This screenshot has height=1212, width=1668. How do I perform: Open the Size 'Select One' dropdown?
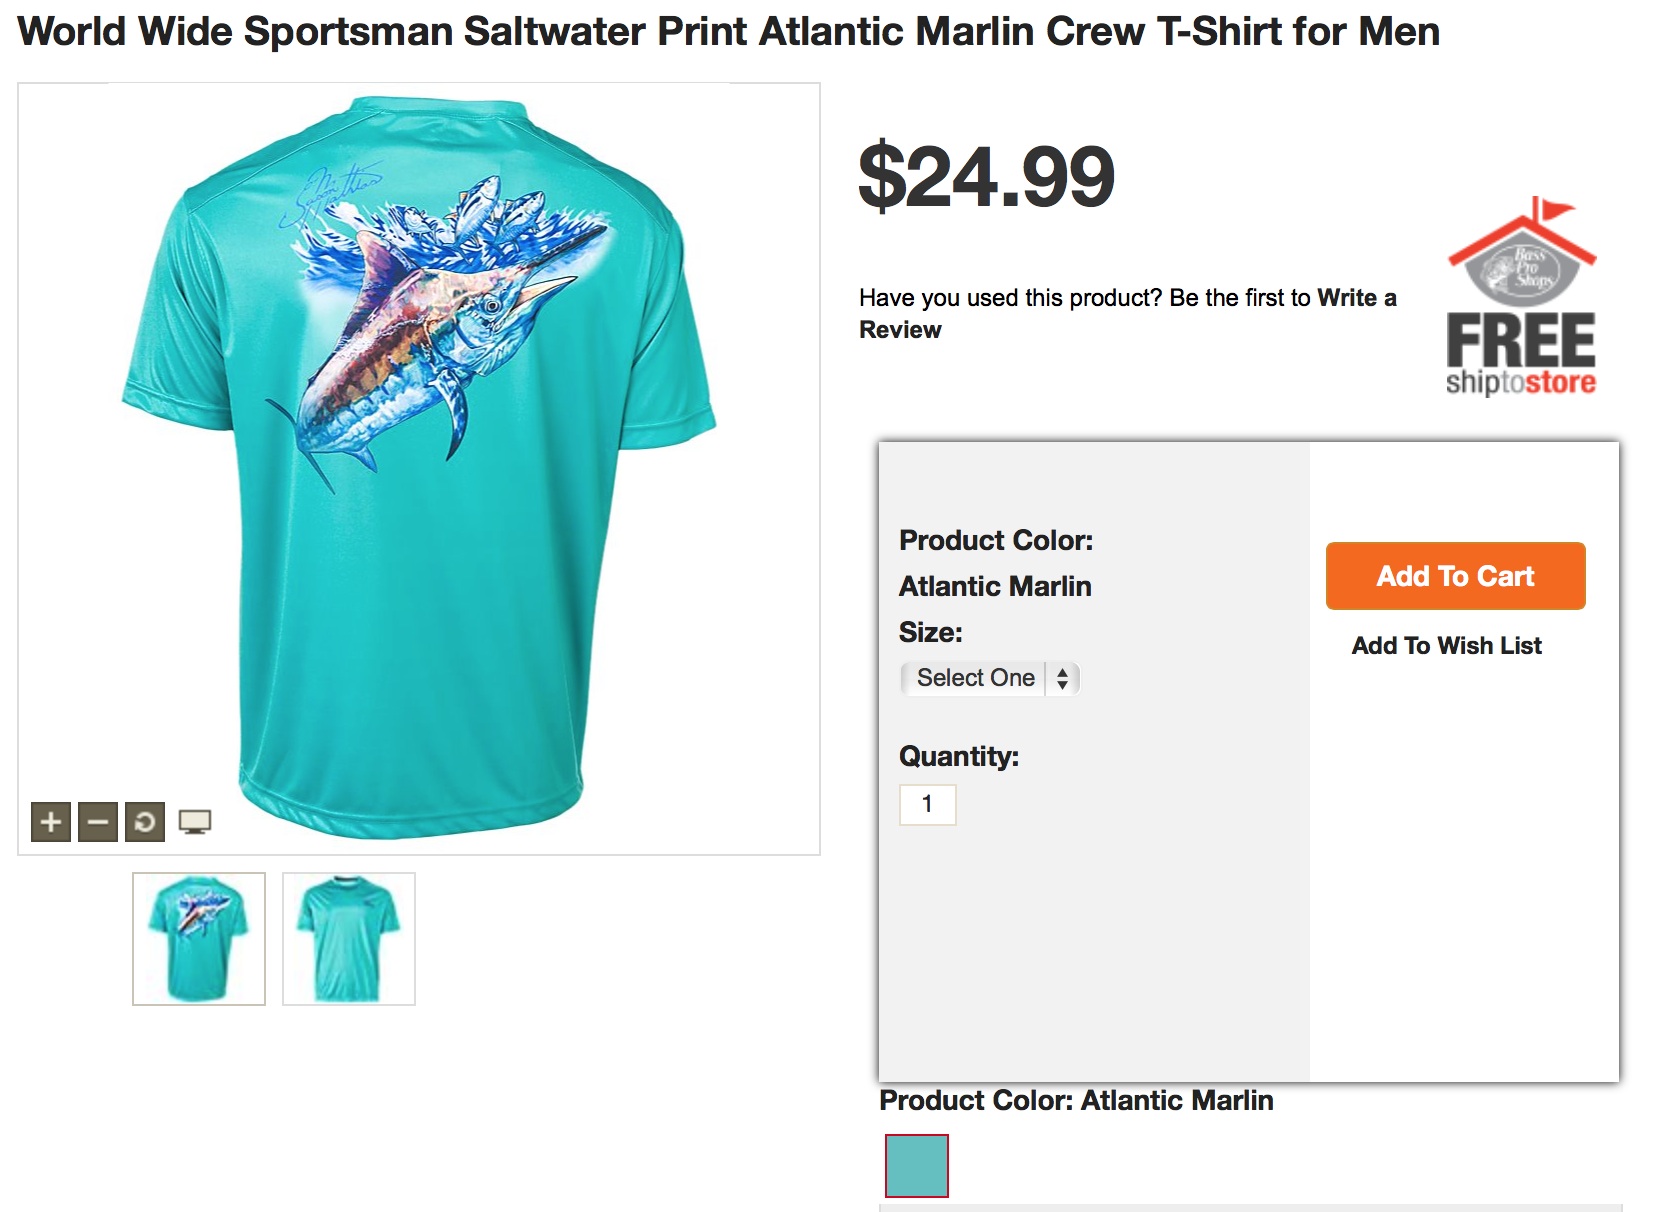(990, 678)
